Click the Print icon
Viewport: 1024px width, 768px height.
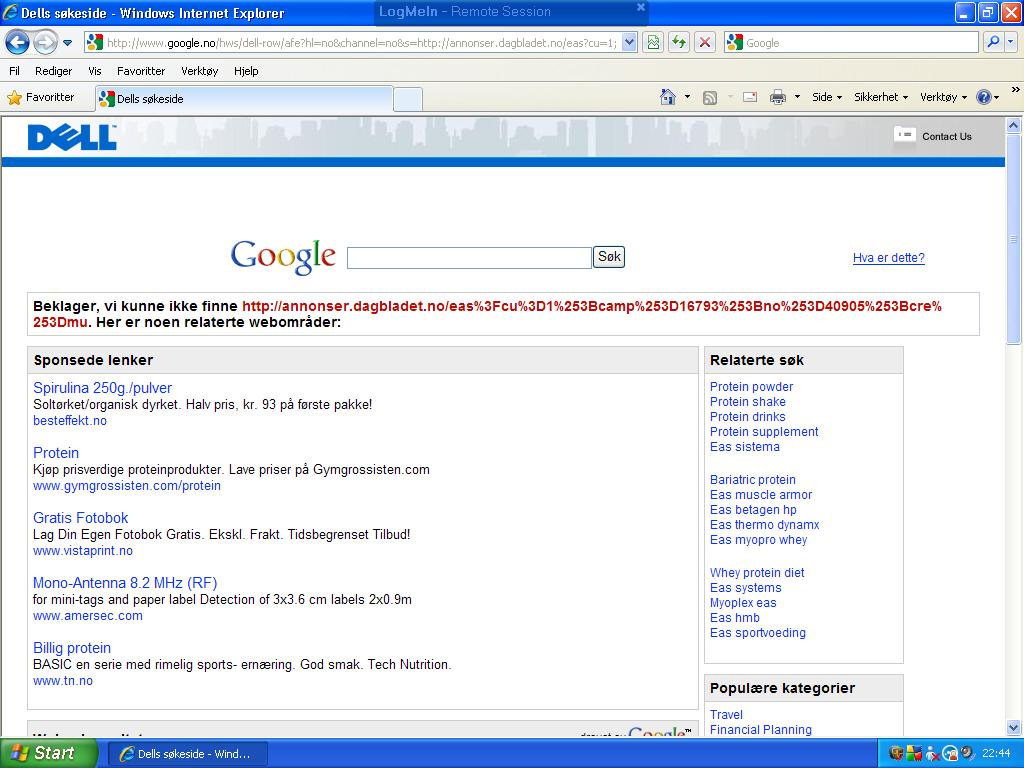coord(777,97)
